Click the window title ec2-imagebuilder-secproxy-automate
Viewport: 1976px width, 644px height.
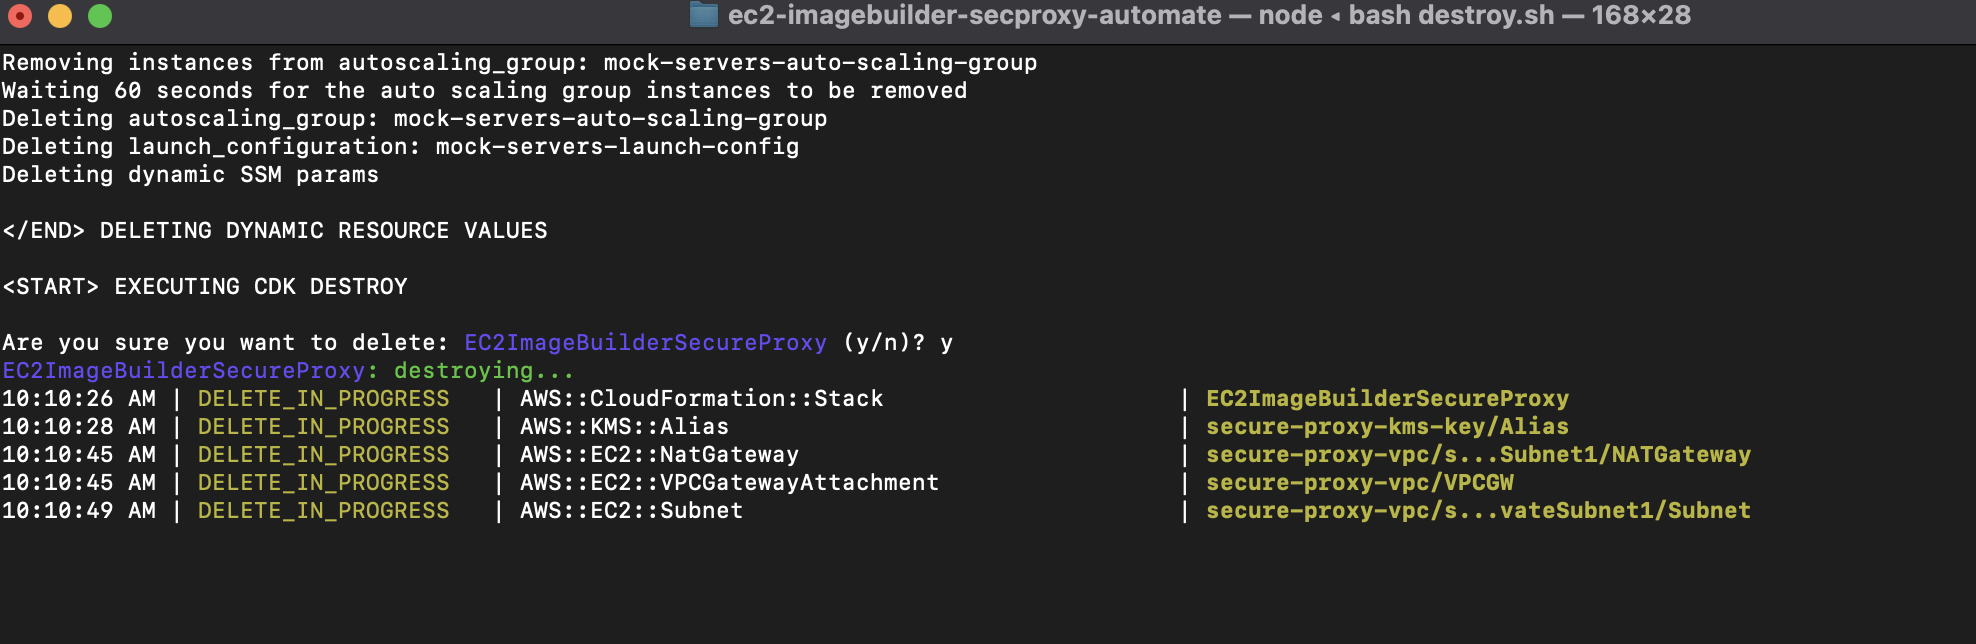pos(975,15)
